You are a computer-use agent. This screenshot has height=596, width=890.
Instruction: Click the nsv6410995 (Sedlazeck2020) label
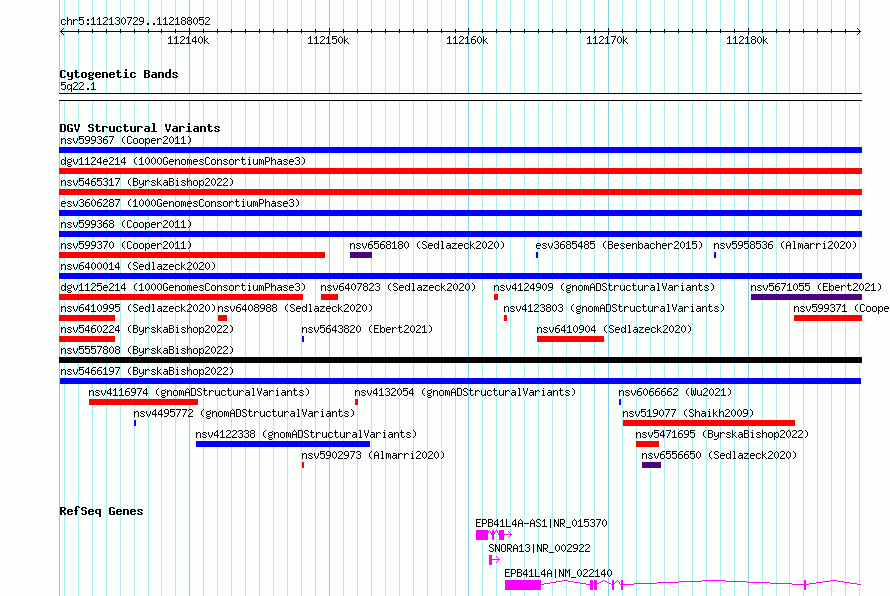click(138, 308)
